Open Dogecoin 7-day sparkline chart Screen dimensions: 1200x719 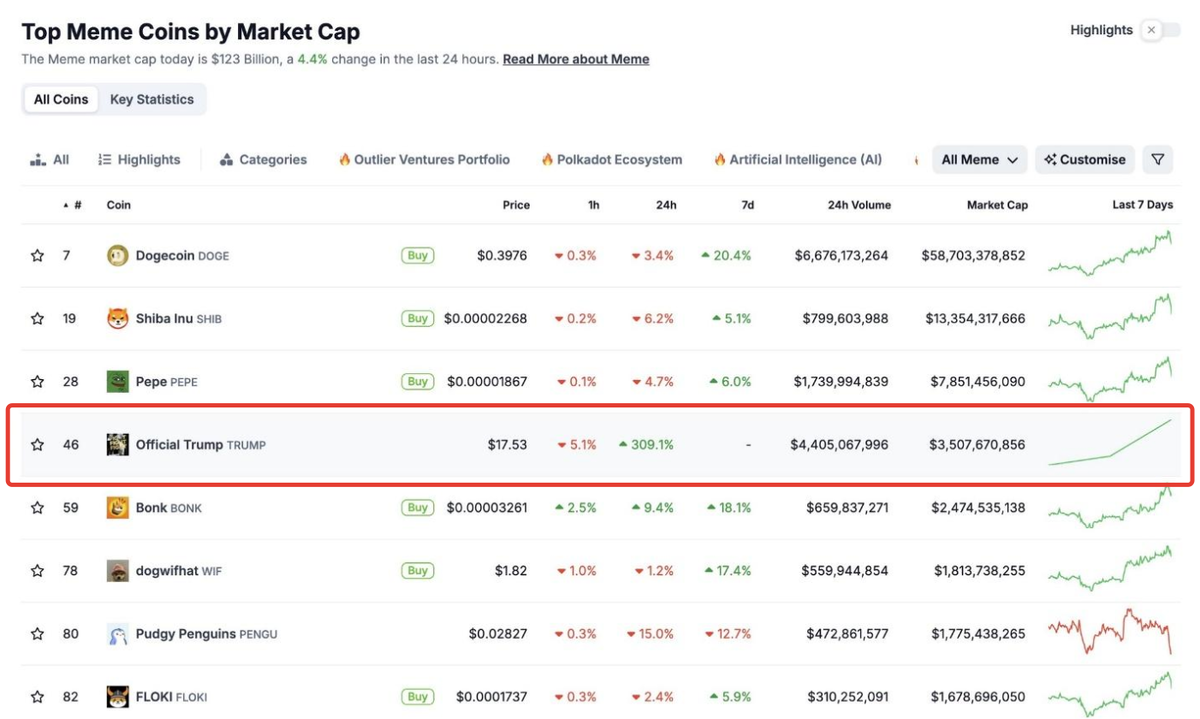(x=1110, y=253)
